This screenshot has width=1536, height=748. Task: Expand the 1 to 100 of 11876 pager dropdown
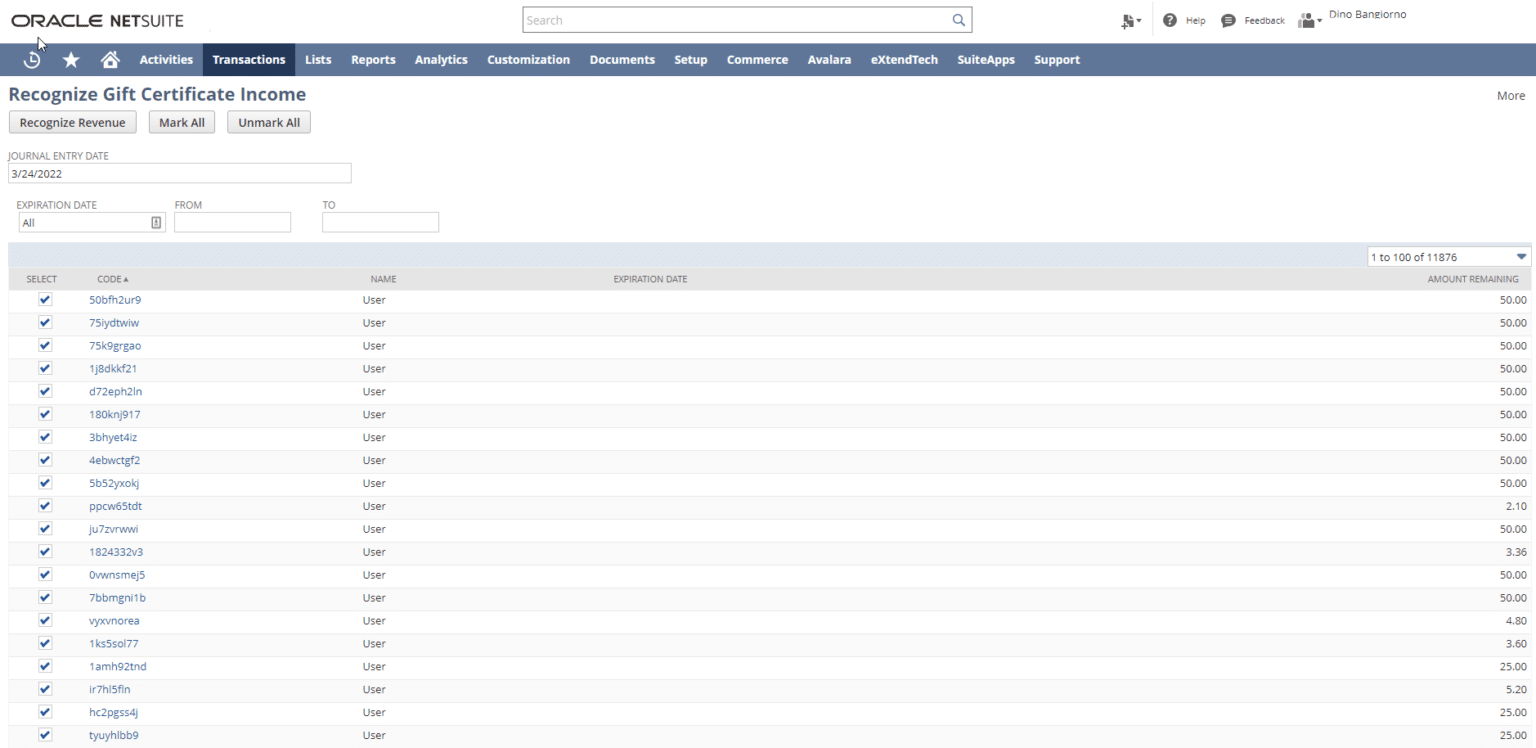pos(1520,256)
